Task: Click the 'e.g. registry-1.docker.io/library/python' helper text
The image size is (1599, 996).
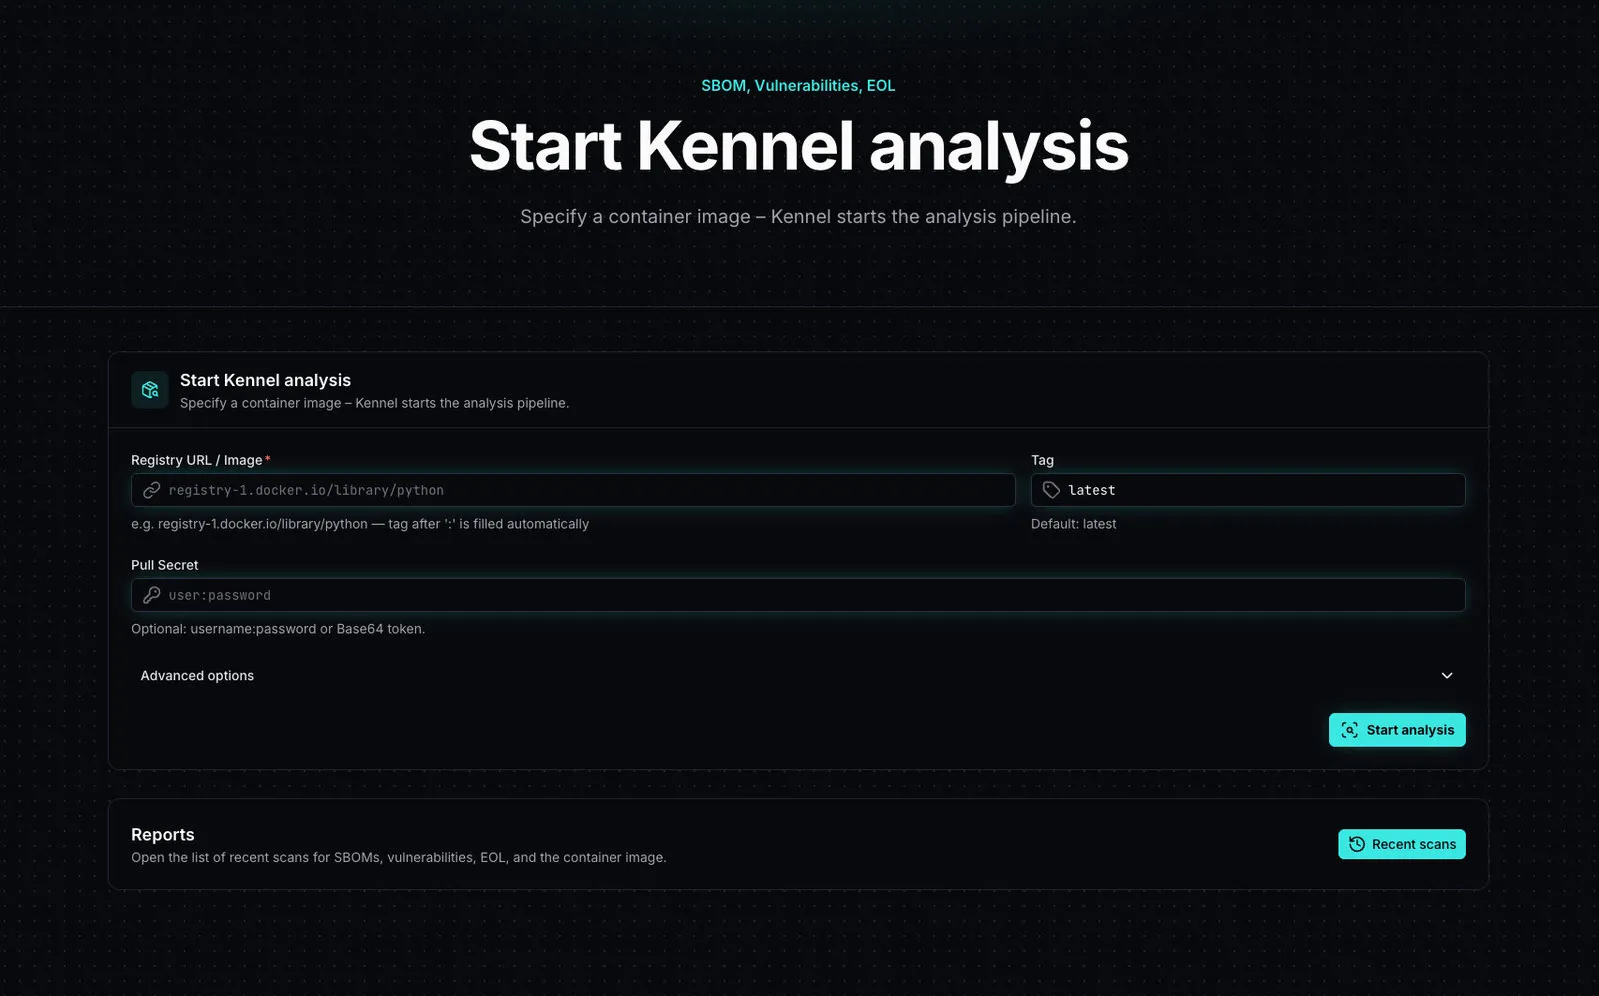Action: (x=360, y=524)
